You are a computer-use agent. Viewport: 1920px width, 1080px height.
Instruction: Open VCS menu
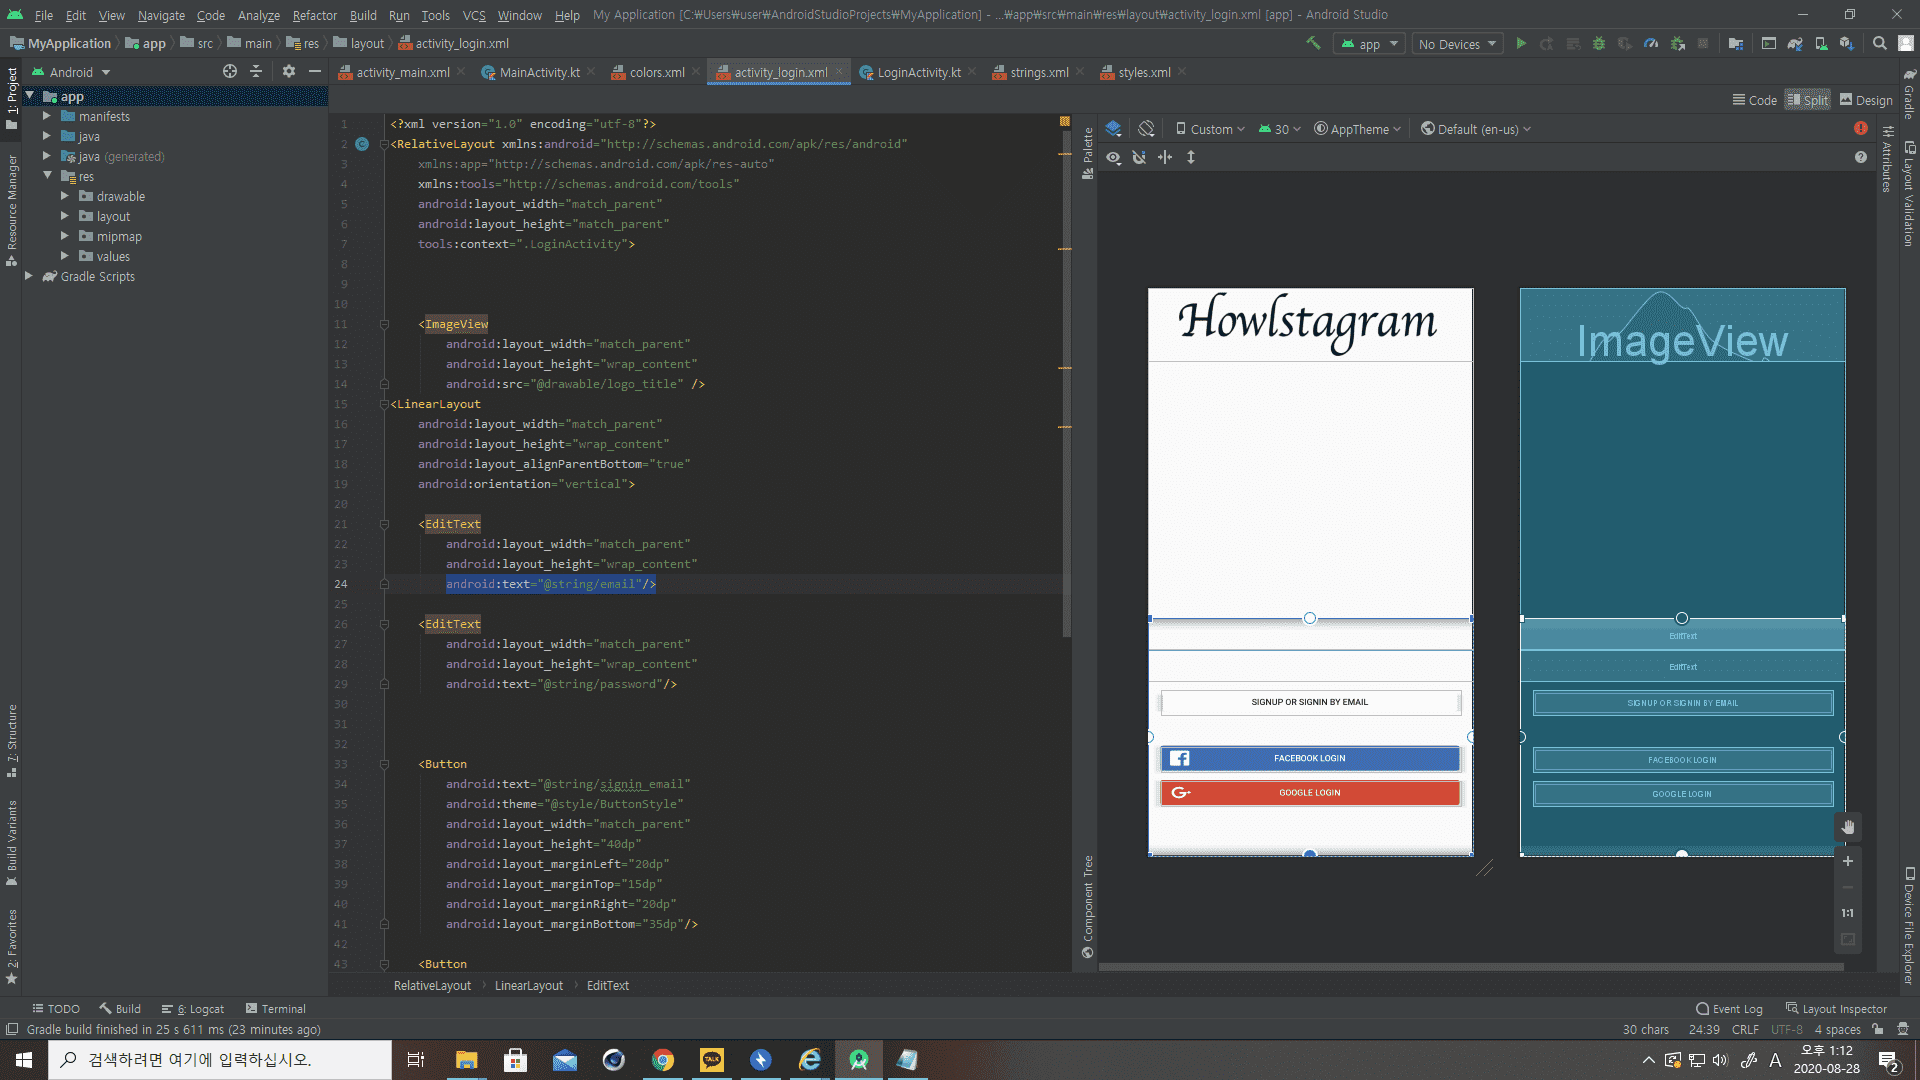[x=474, y=15]
